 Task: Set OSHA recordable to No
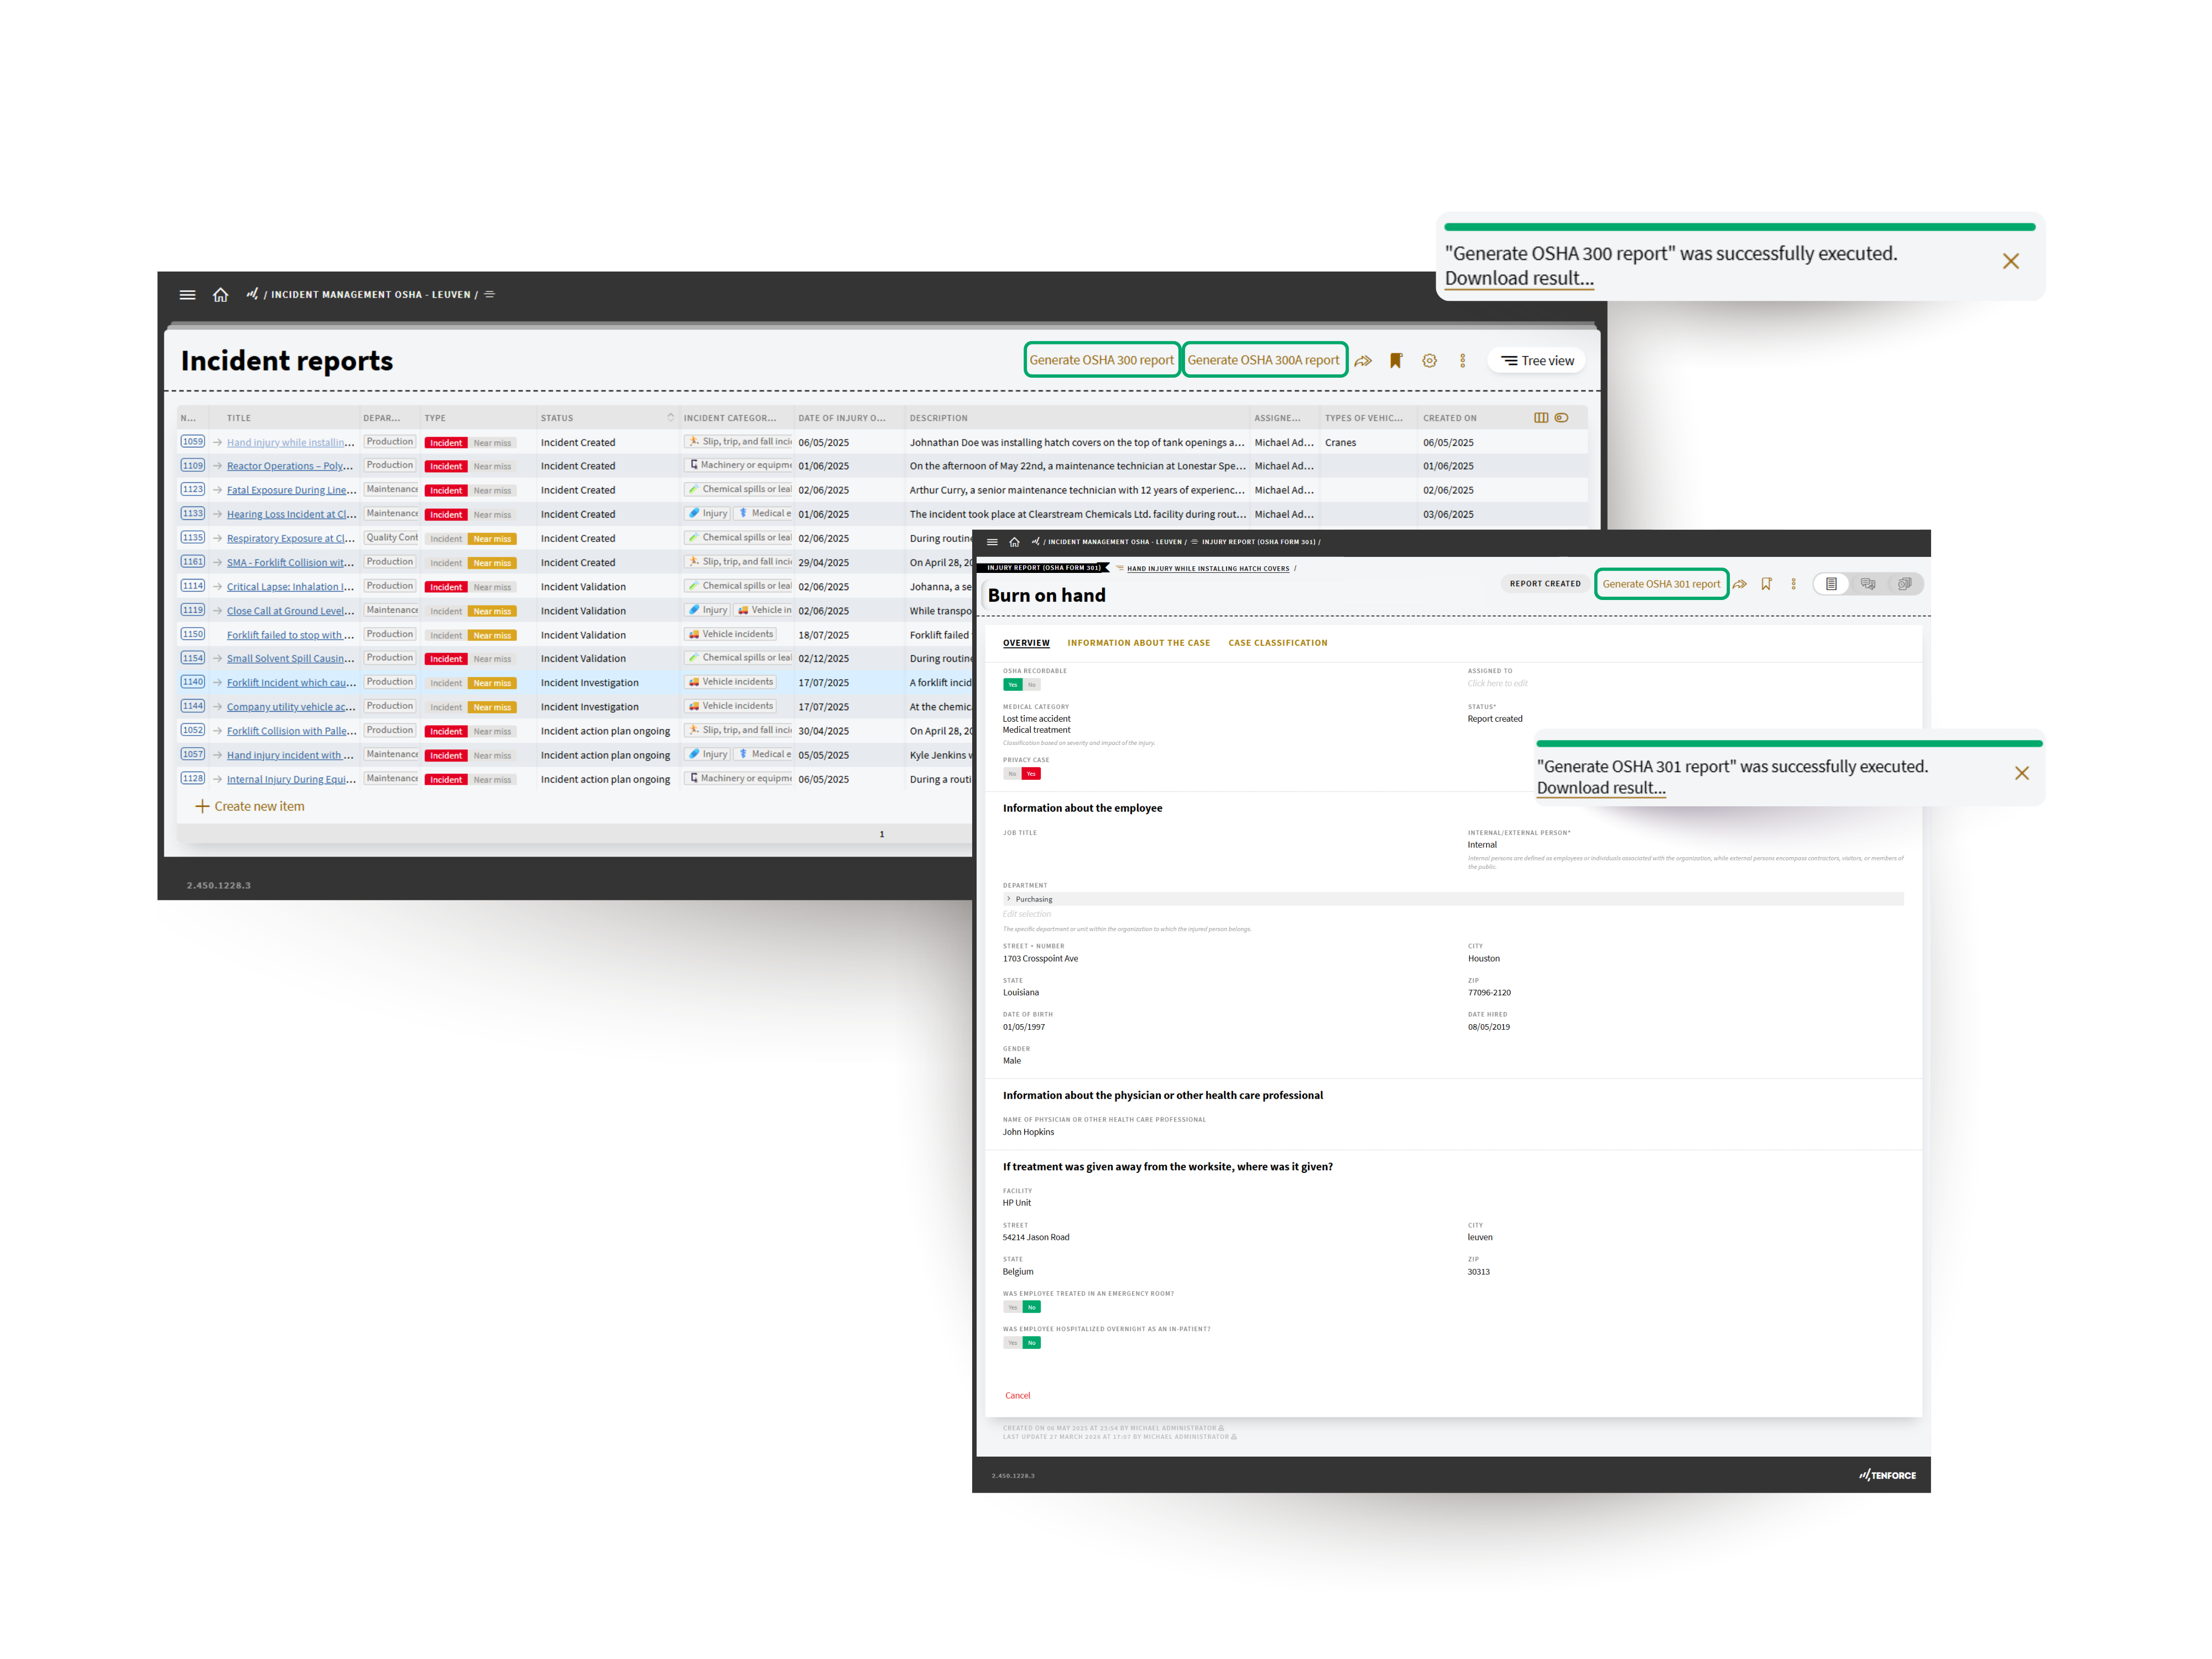(x=1032, y=685)
